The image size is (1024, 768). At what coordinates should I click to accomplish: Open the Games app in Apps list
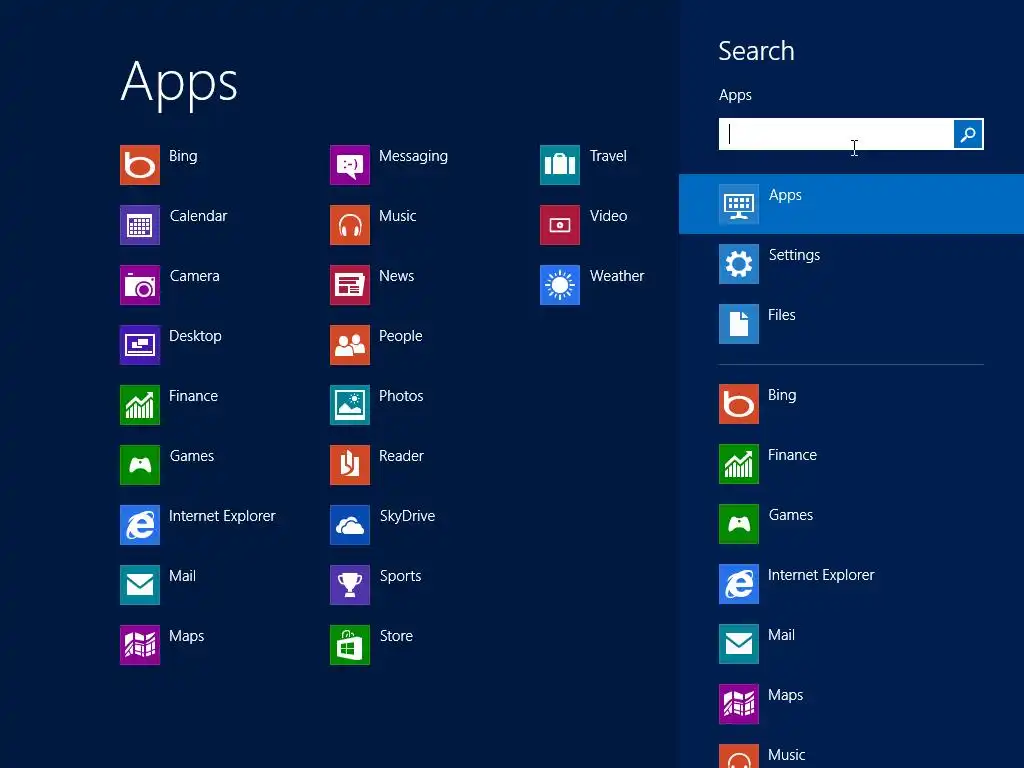tap(140, 465)
